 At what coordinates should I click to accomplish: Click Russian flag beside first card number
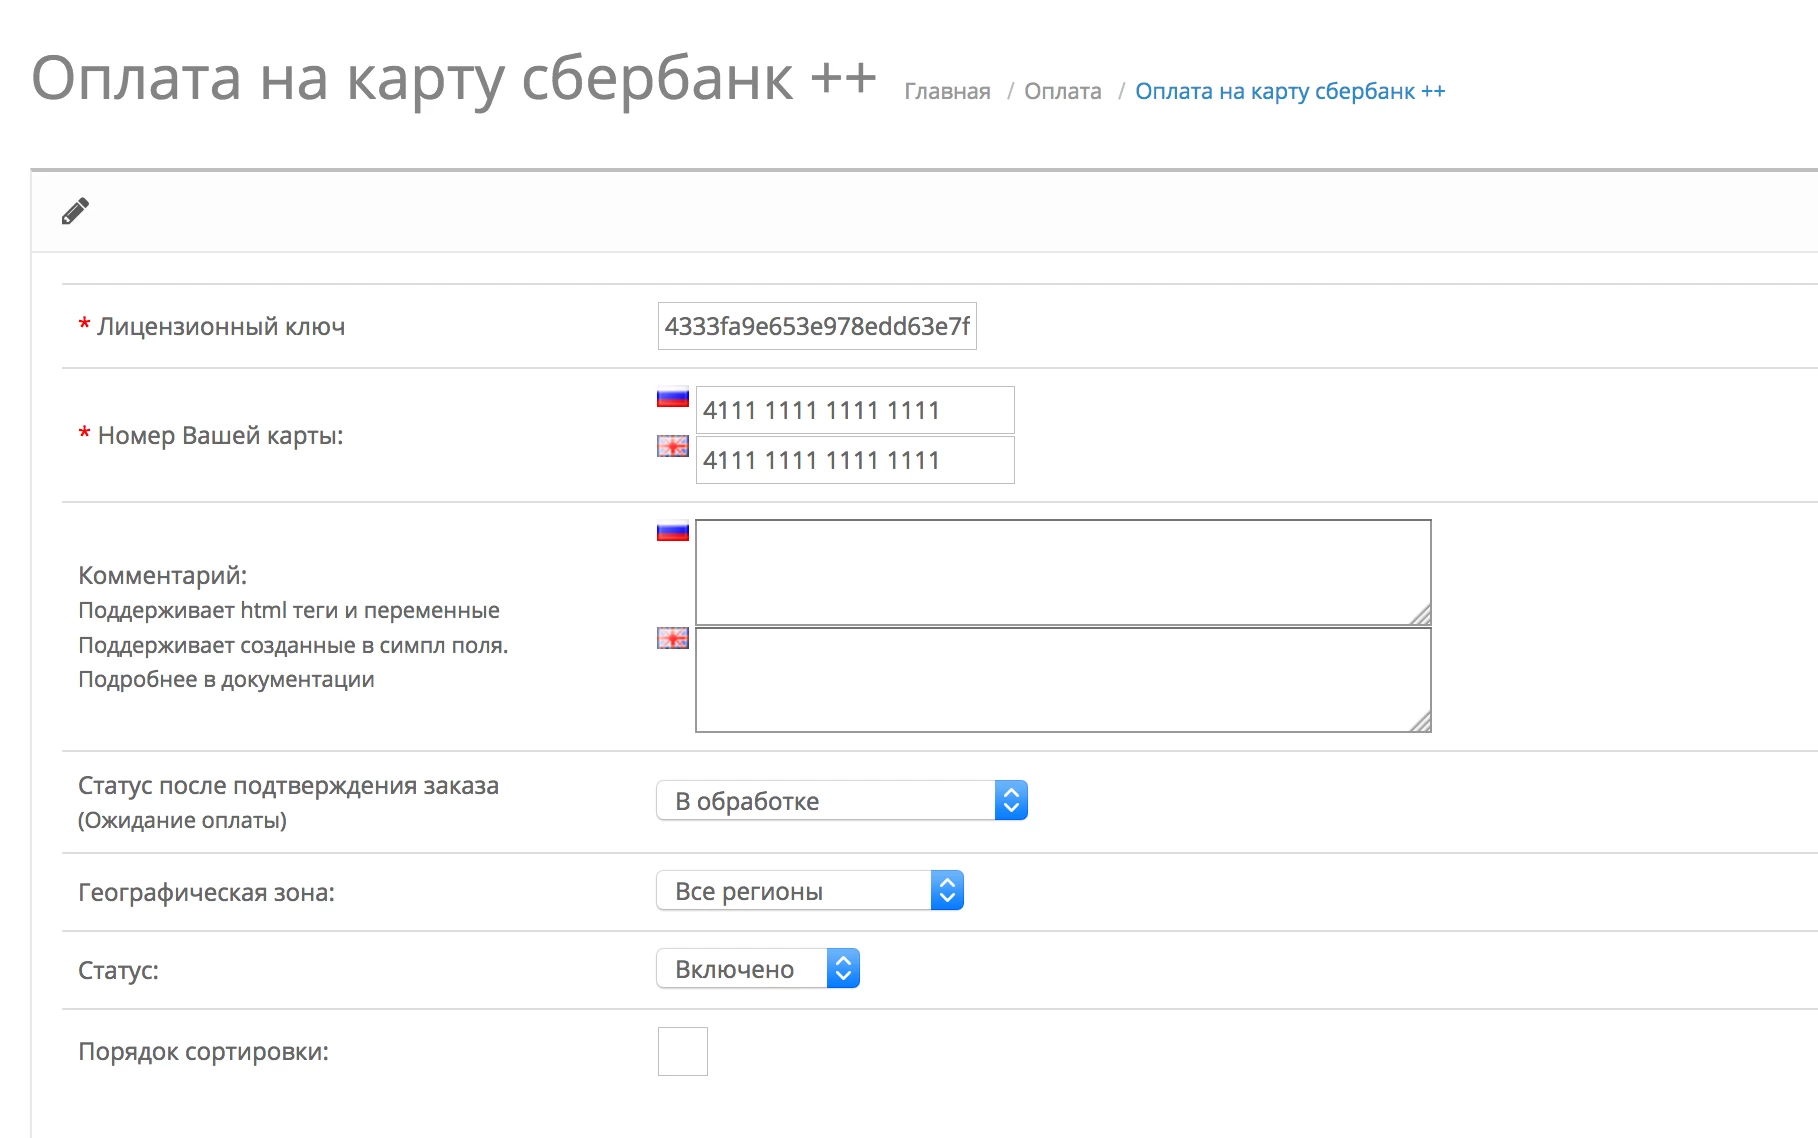pyautogui.click(x=673, y=397)
